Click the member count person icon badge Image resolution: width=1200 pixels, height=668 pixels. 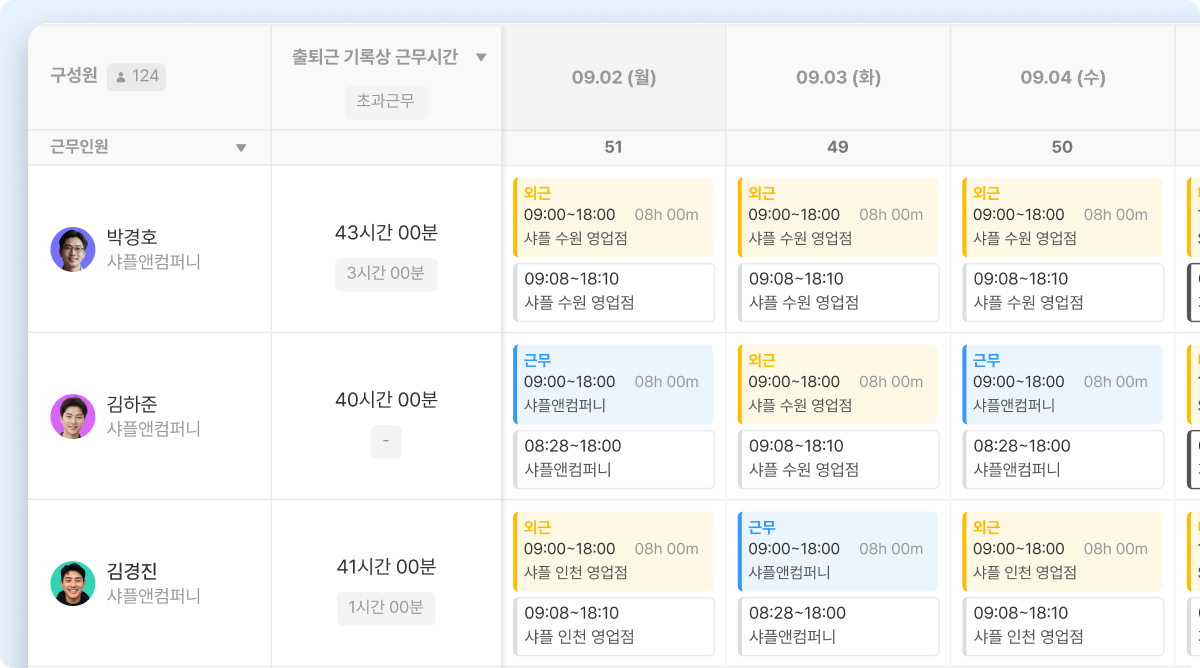tap(136, 76)
